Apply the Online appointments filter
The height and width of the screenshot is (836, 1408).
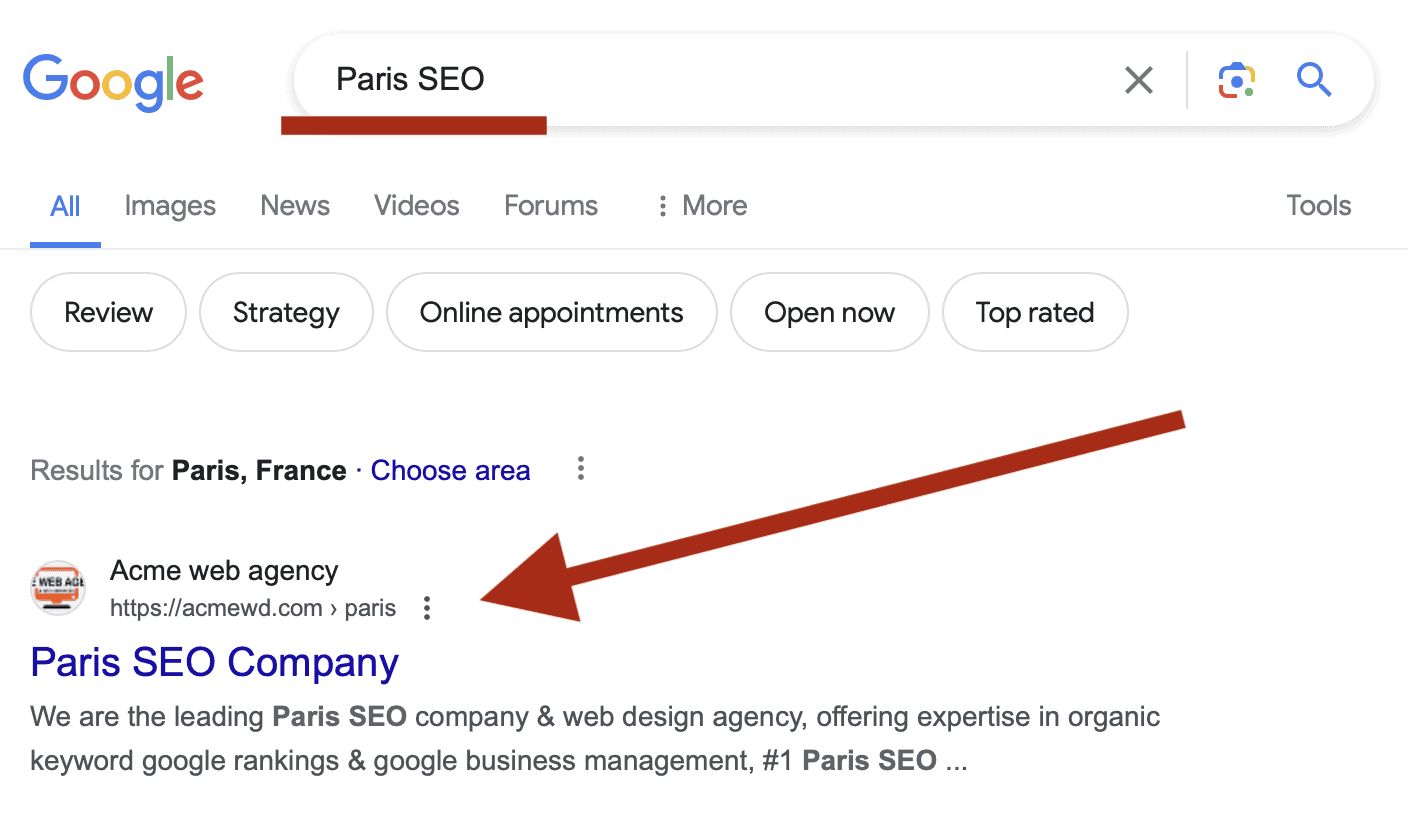pos(551,313)
